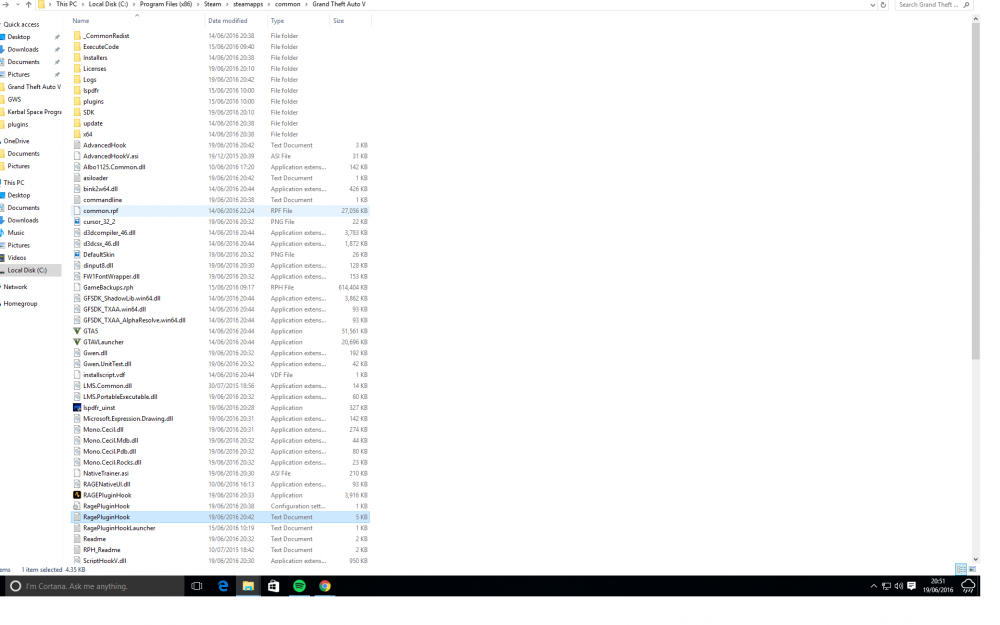Open Grand Theft Auto V in Quick access
Viewport: 1000px width, 625px height.
tap(34, 87)
